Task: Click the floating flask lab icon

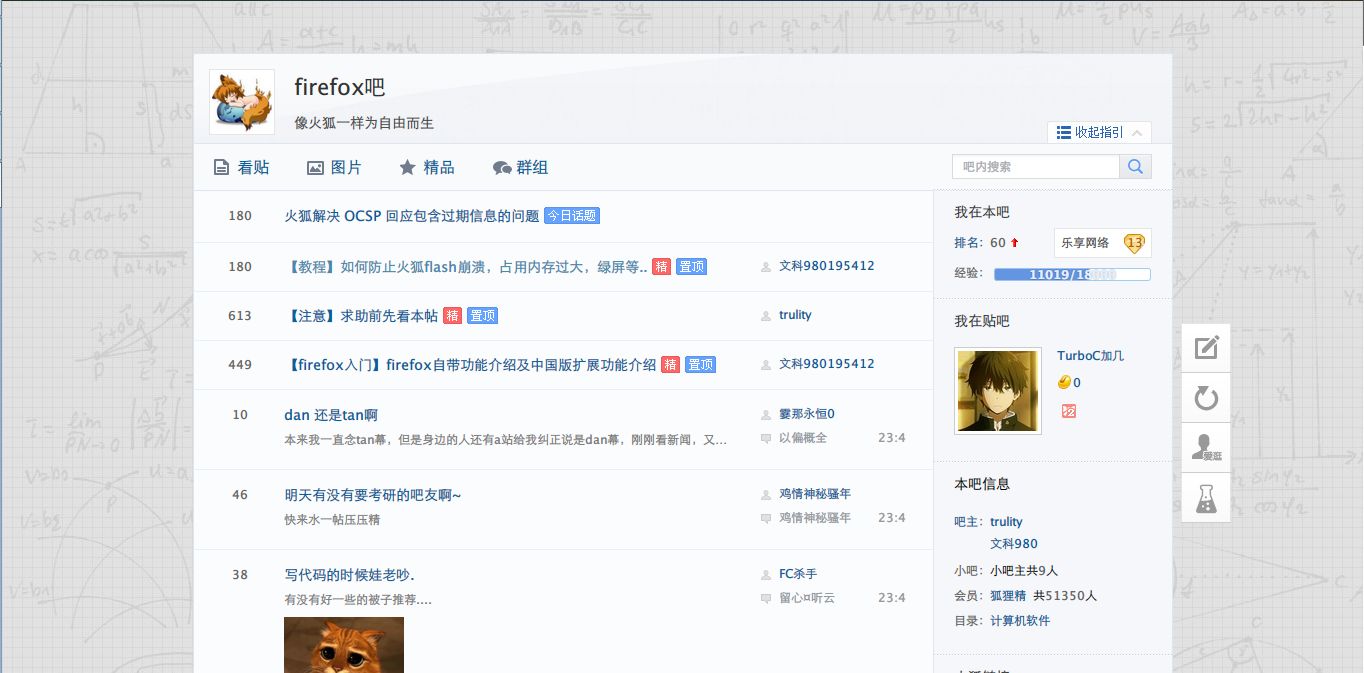Action: click(1206, 497)
